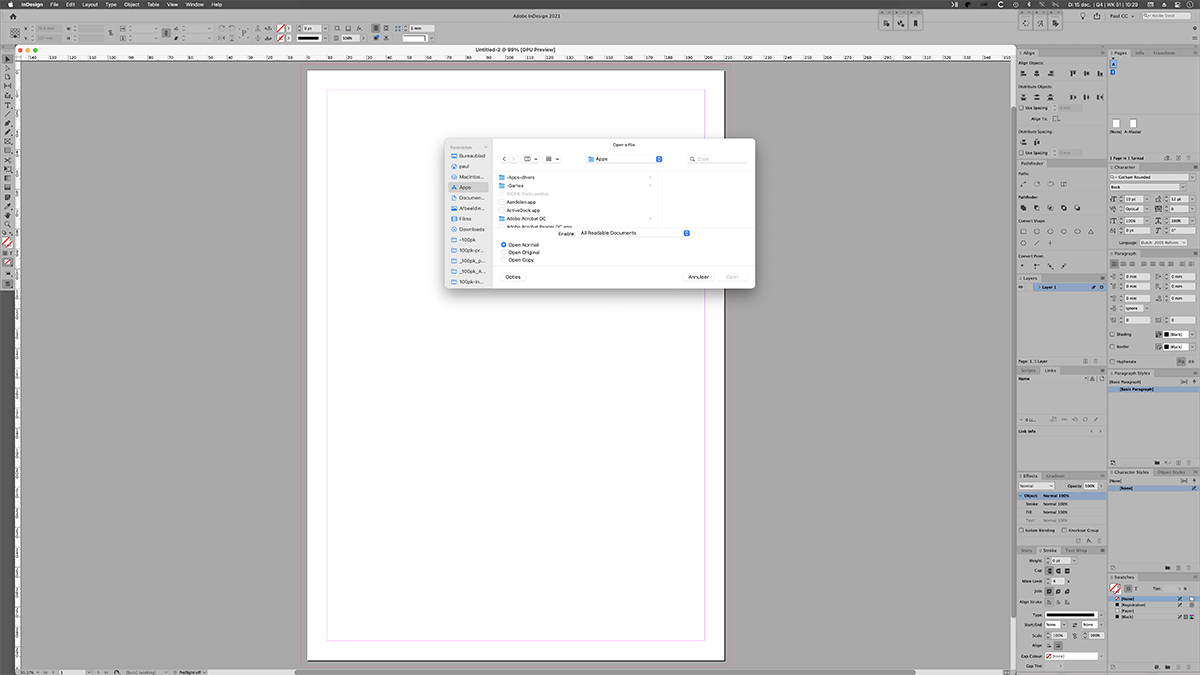Choose the Scissors tool
Screen dimensions: 1200x675
(x=7, y=159)
